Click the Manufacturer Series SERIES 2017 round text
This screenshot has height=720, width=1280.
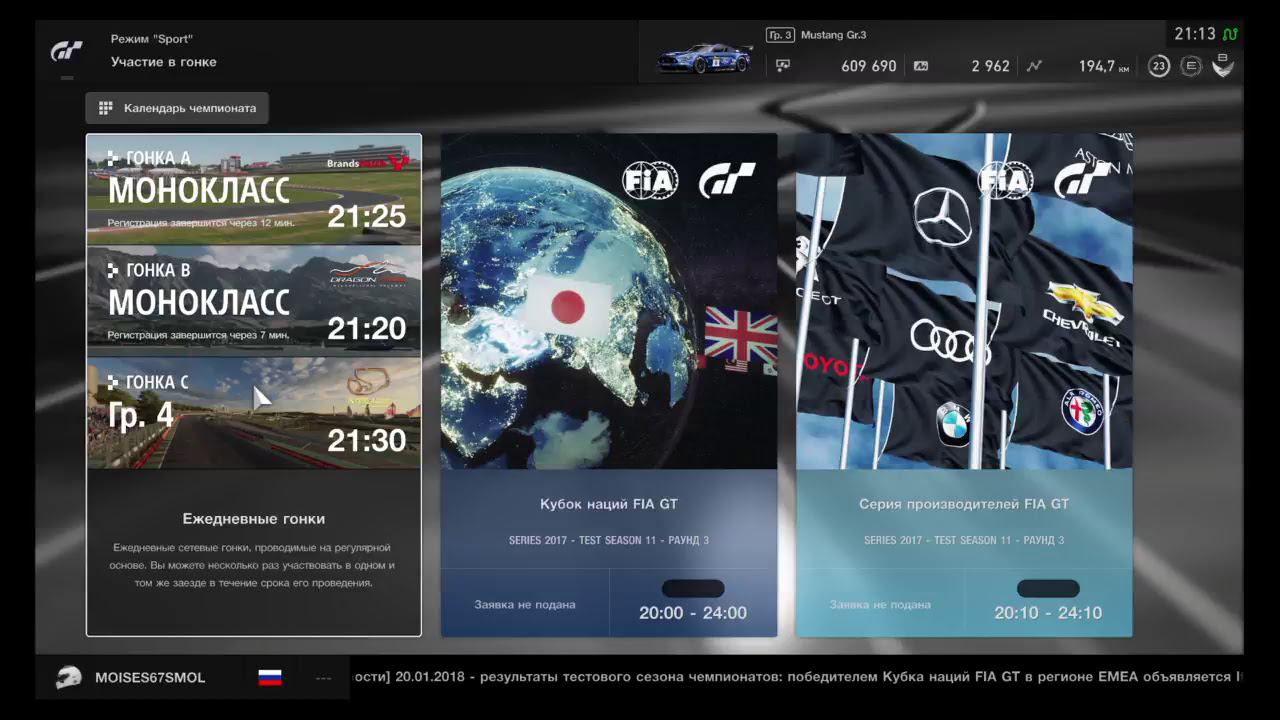coord(964,541)
